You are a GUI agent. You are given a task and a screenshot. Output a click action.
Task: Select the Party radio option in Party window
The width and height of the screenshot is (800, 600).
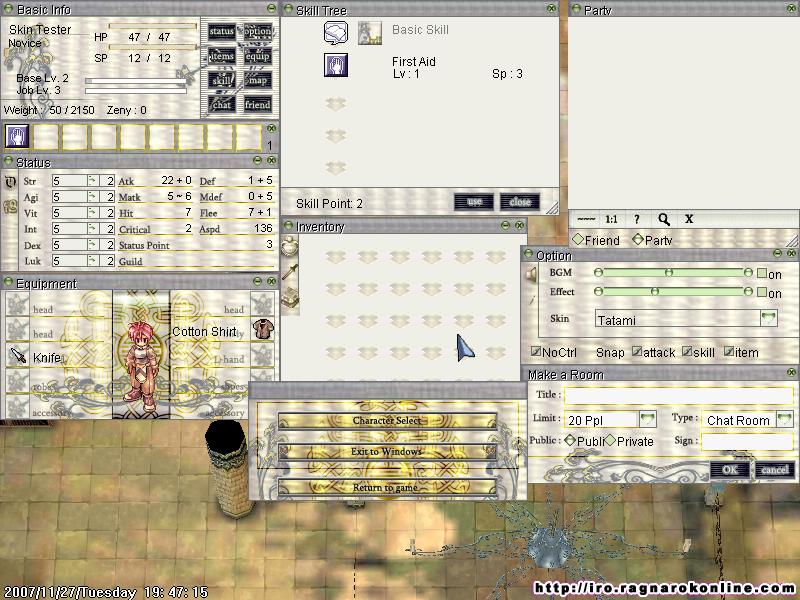pyautogui.click(x=638, y=239)
